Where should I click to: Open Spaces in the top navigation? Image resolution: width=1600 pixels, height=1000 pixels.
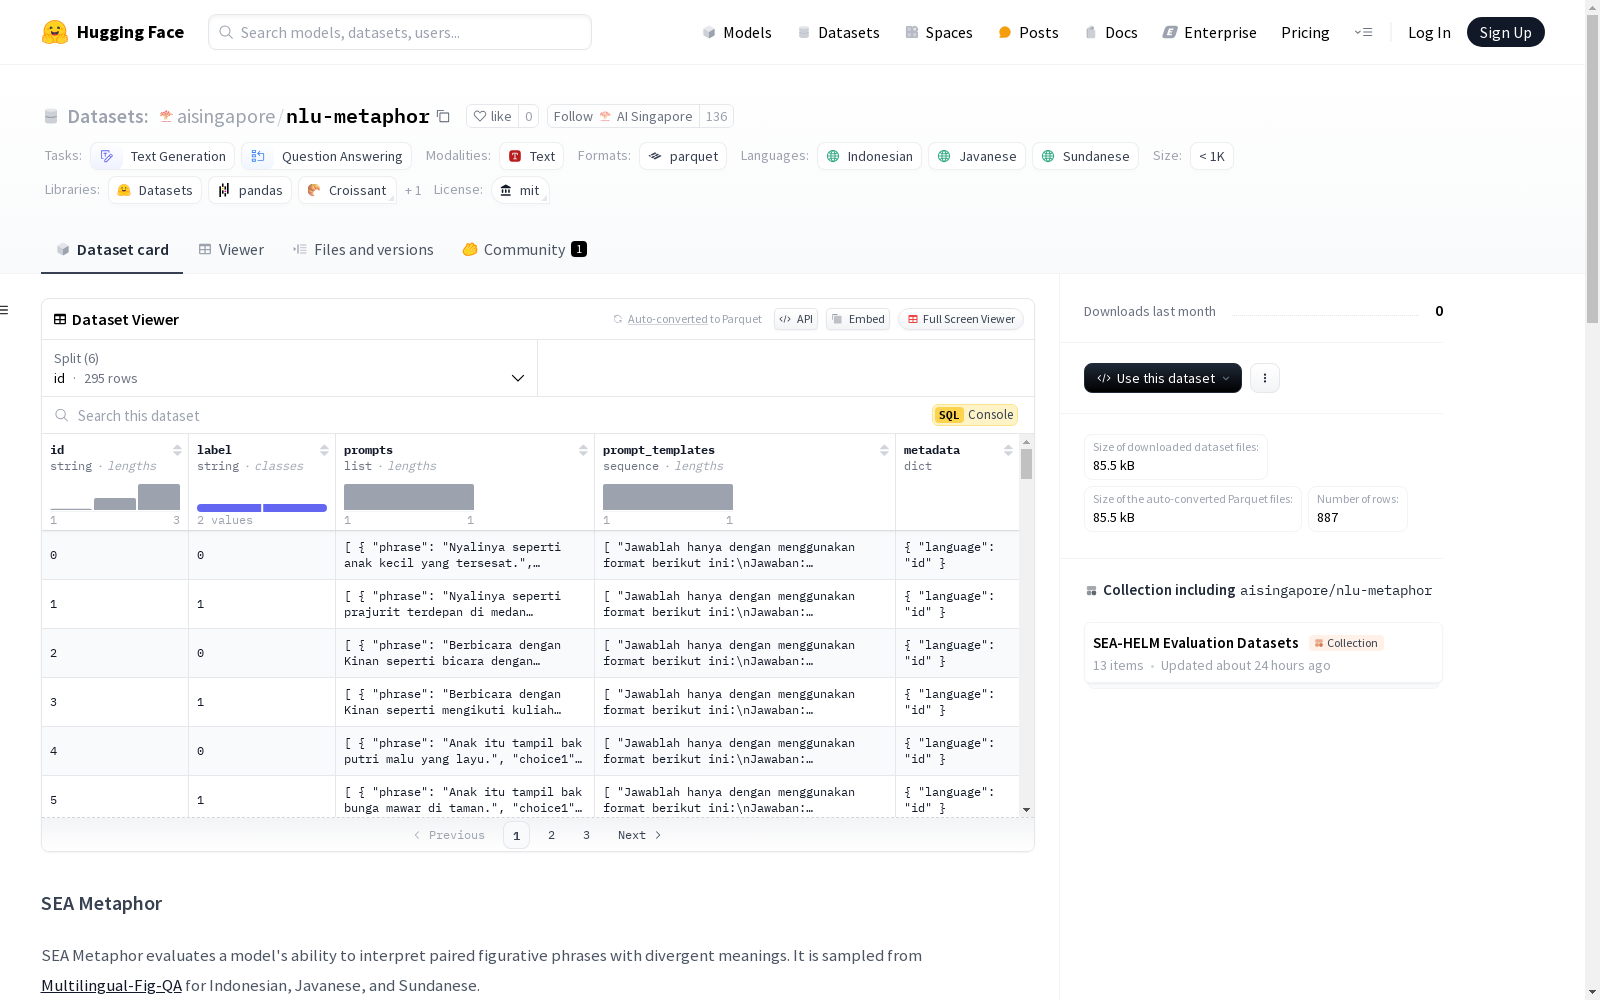[x=939, y=32]
